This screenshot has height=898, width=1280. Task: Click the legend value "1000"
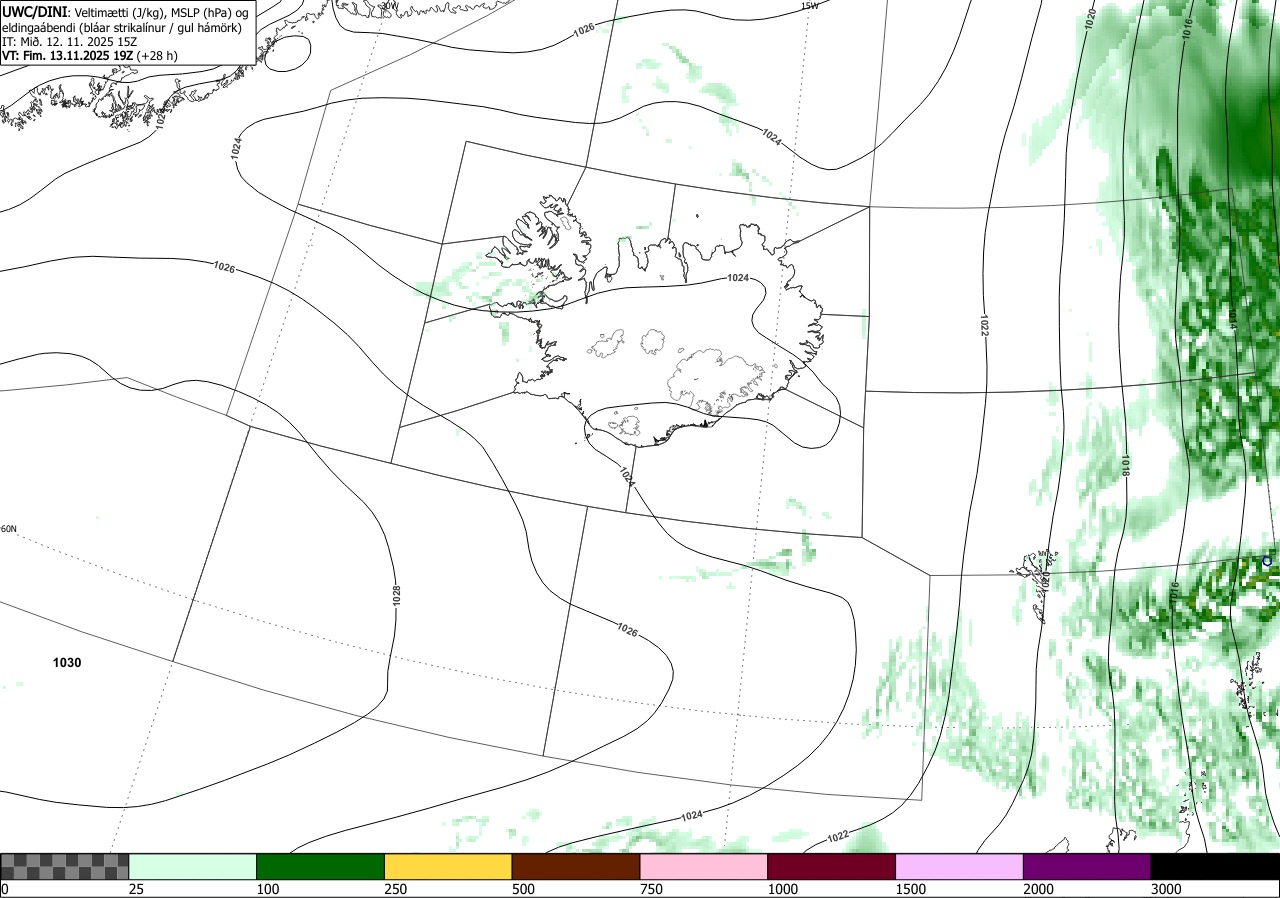pyautogui.click(x=783, y=889)
